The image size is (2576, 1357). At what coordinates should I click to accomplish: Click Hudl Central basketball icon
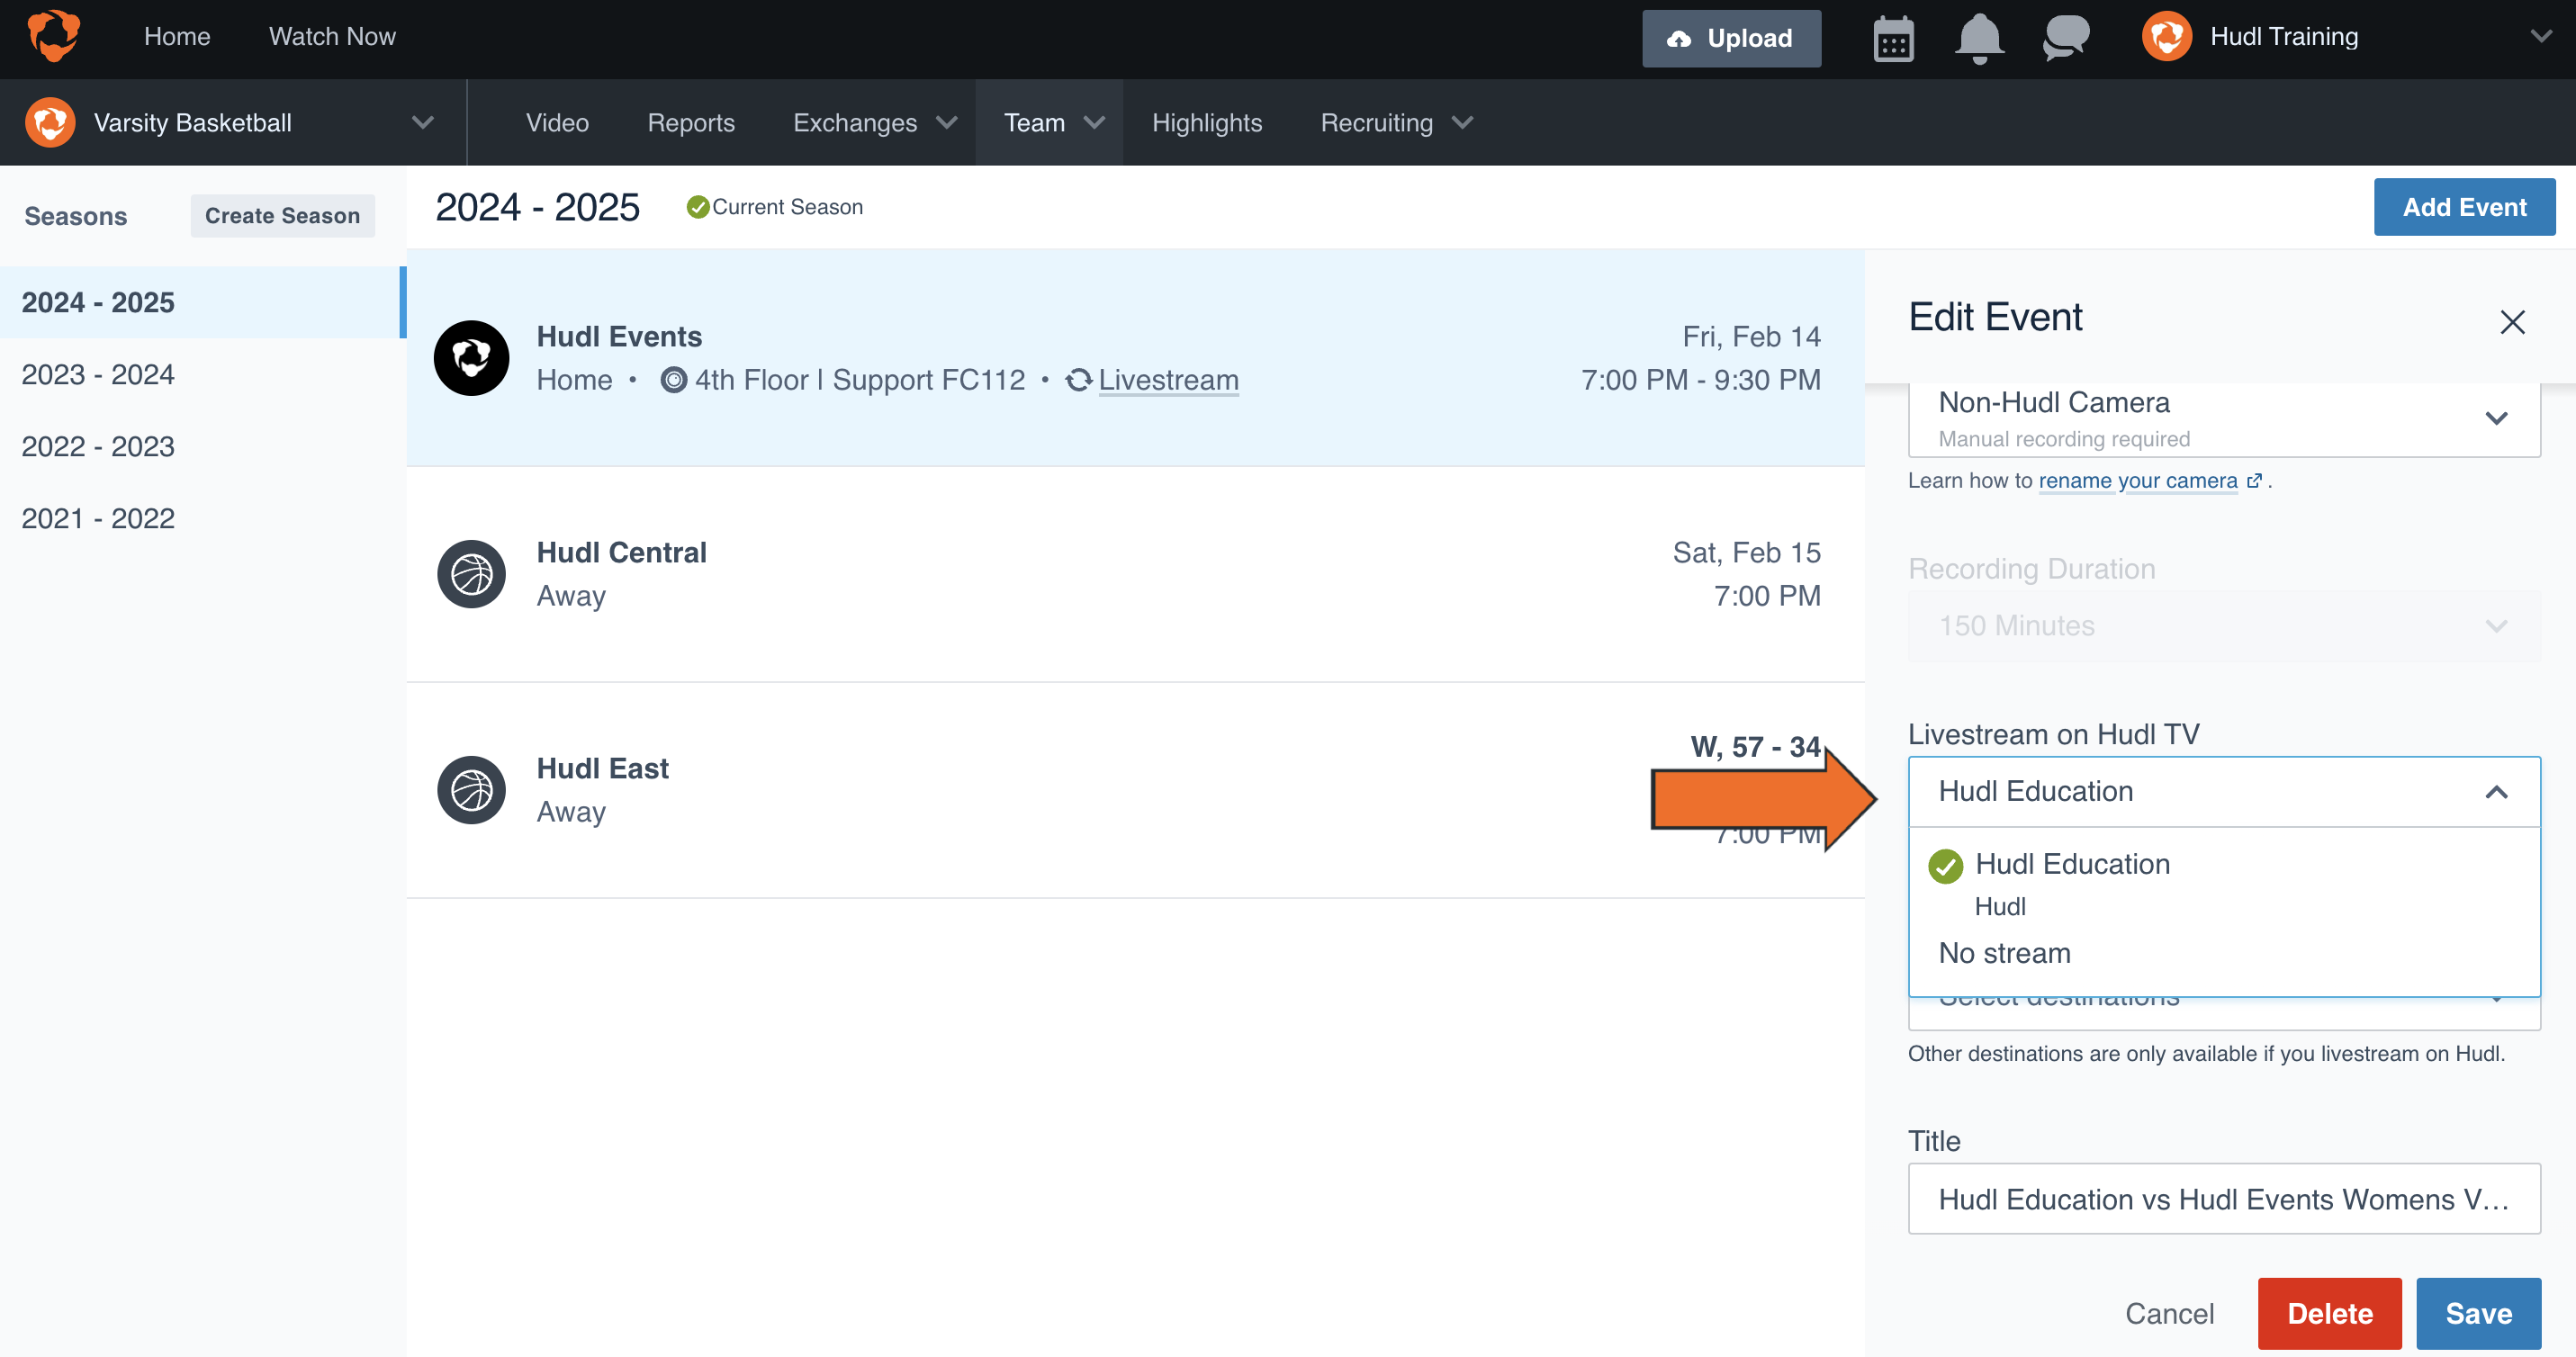[471, 574]
